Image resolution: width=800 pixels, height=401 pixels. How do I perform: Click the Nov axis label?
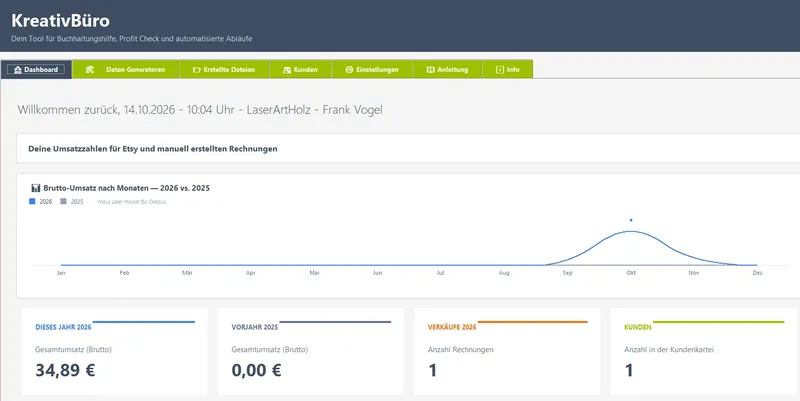pyautogui.click(x=694, y=273)
